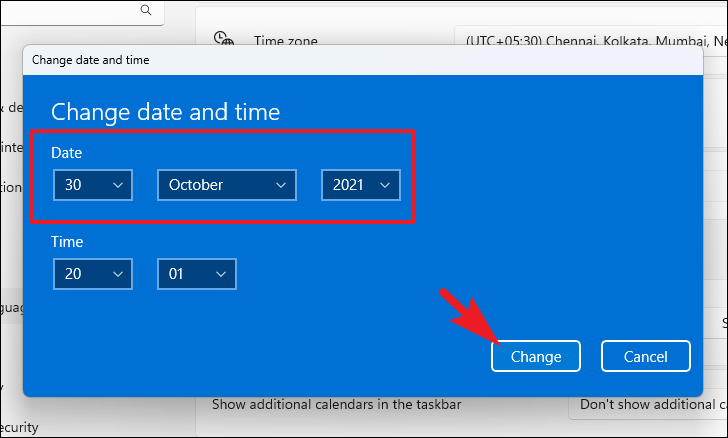728x438 pixels.
Task: Open the year dropdown showing 2021
Action: click(x=361, y=185)
